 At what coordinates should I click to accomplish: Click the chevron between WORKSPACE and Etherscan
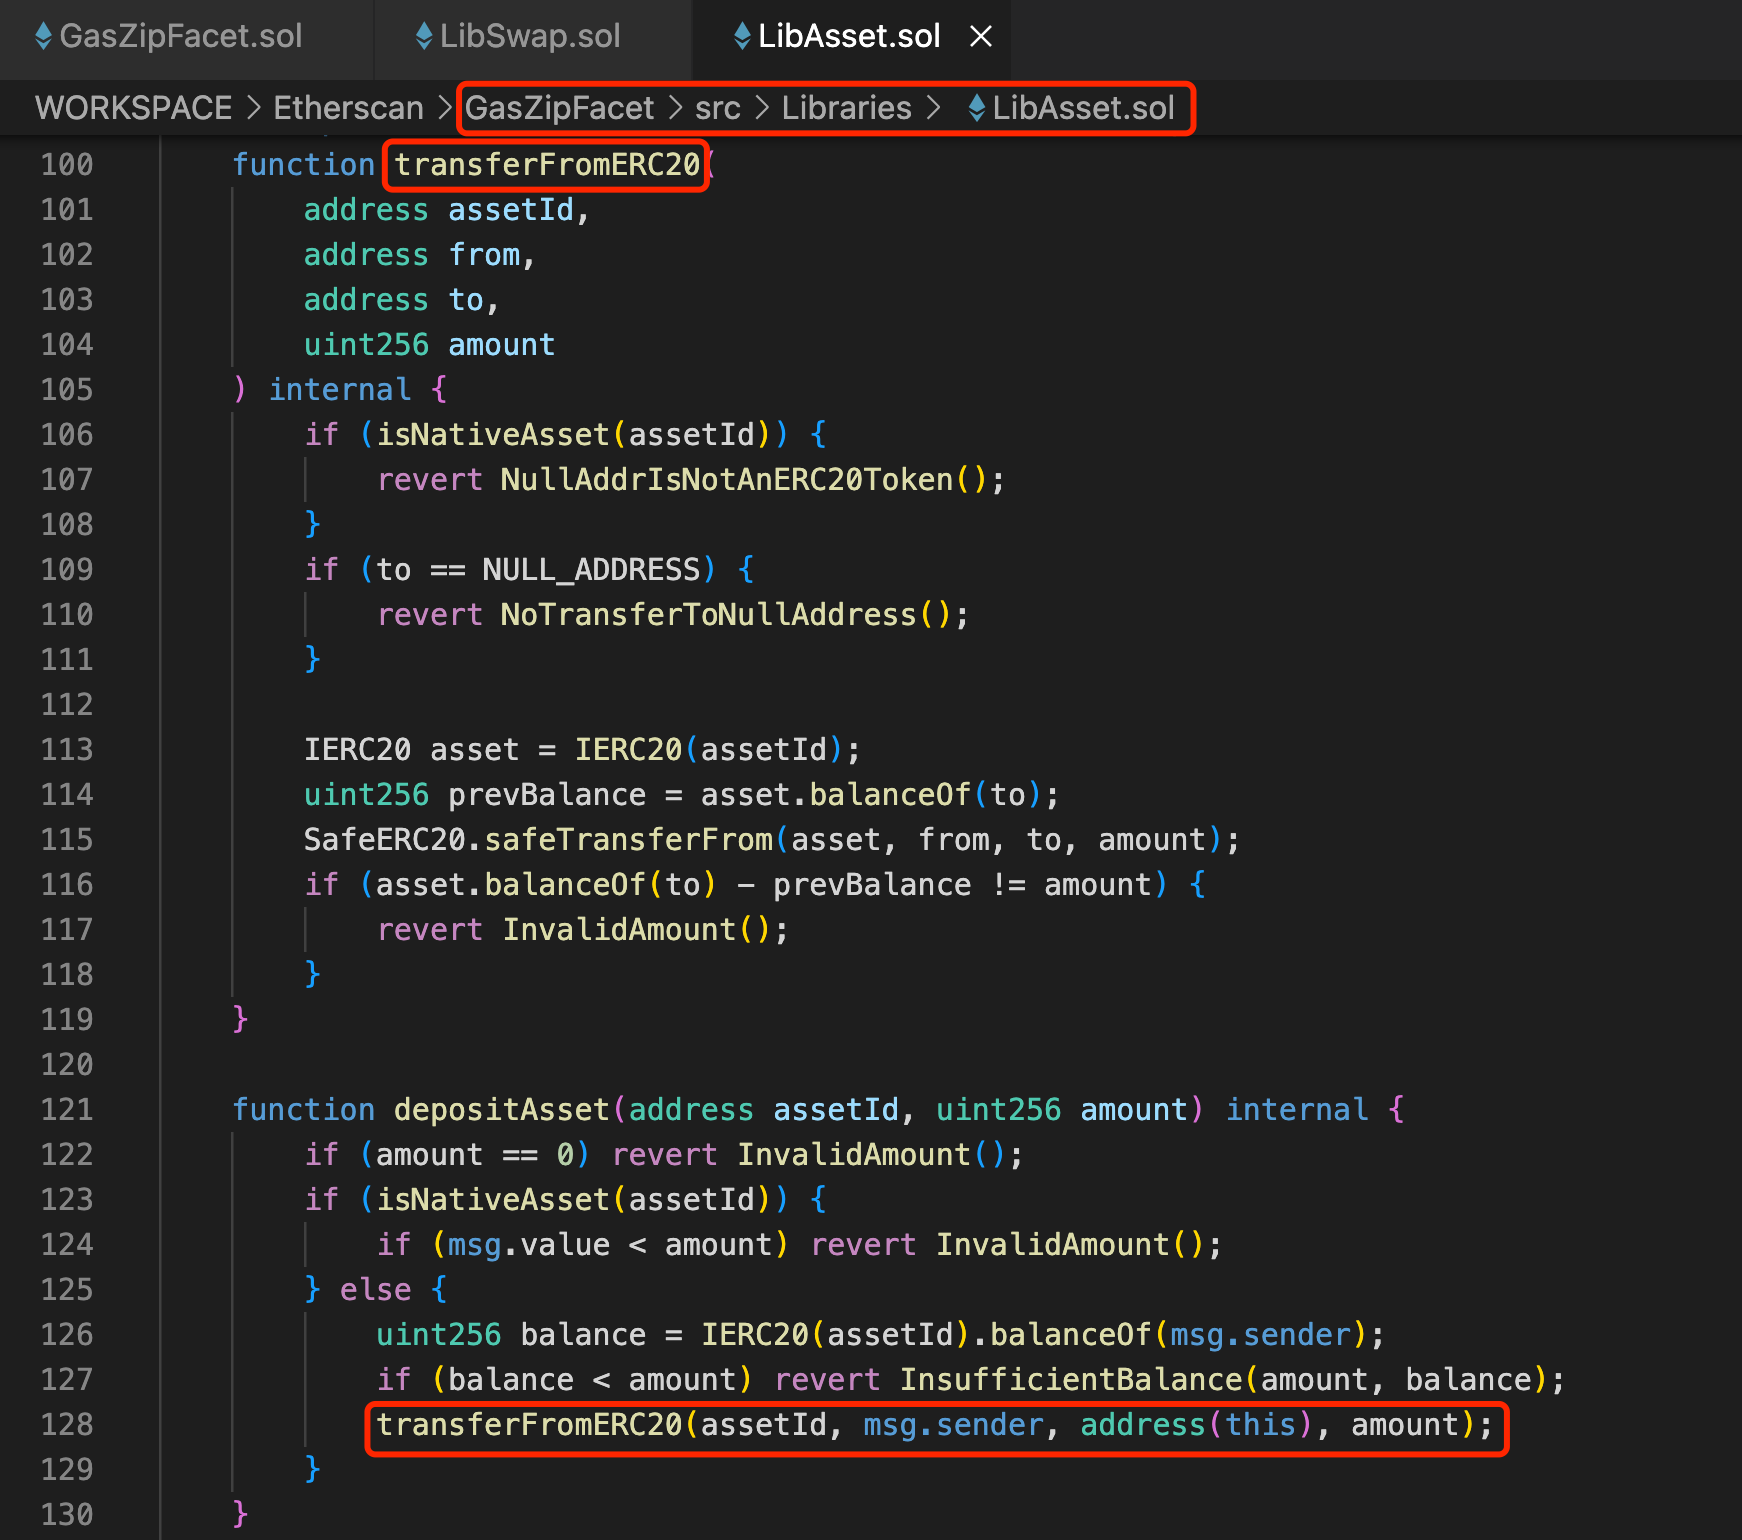click(253, 108)
